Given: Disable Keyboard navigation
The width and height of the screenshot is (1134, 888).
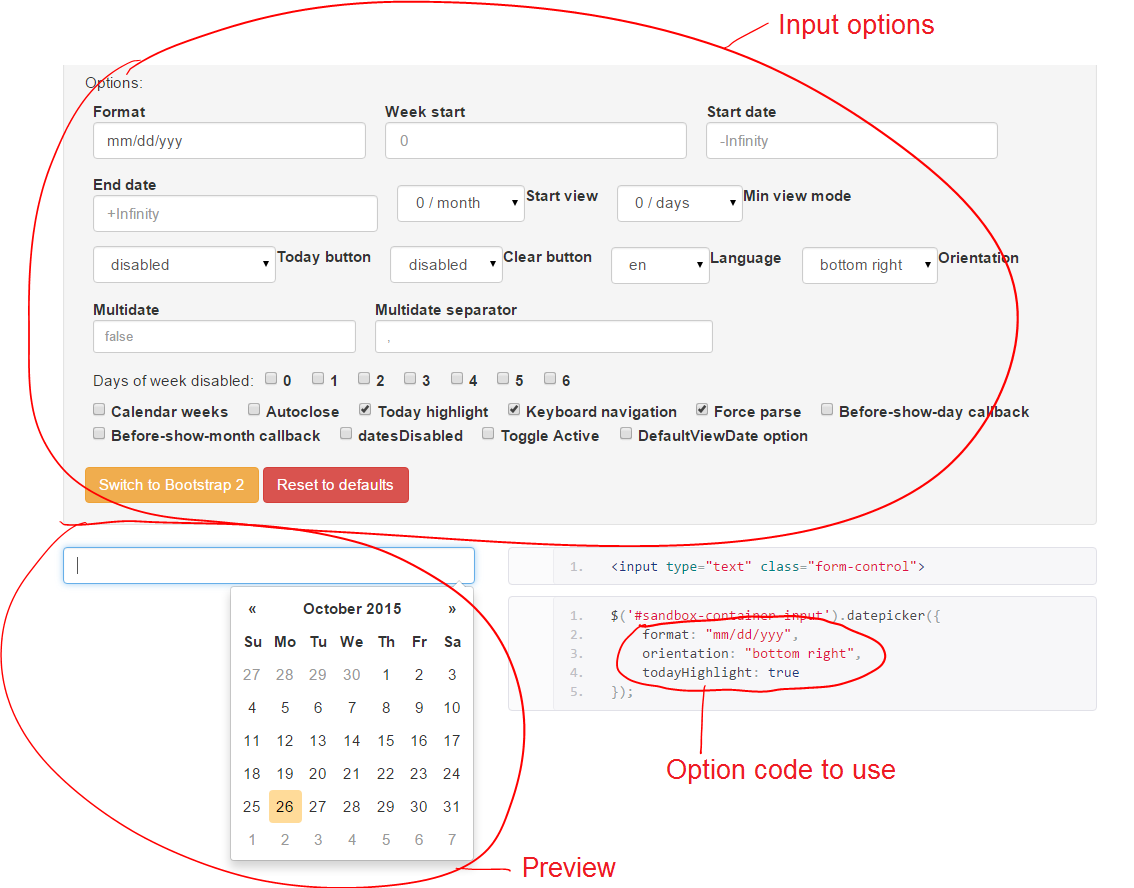Looking at the screenshot, I should 513,408.
